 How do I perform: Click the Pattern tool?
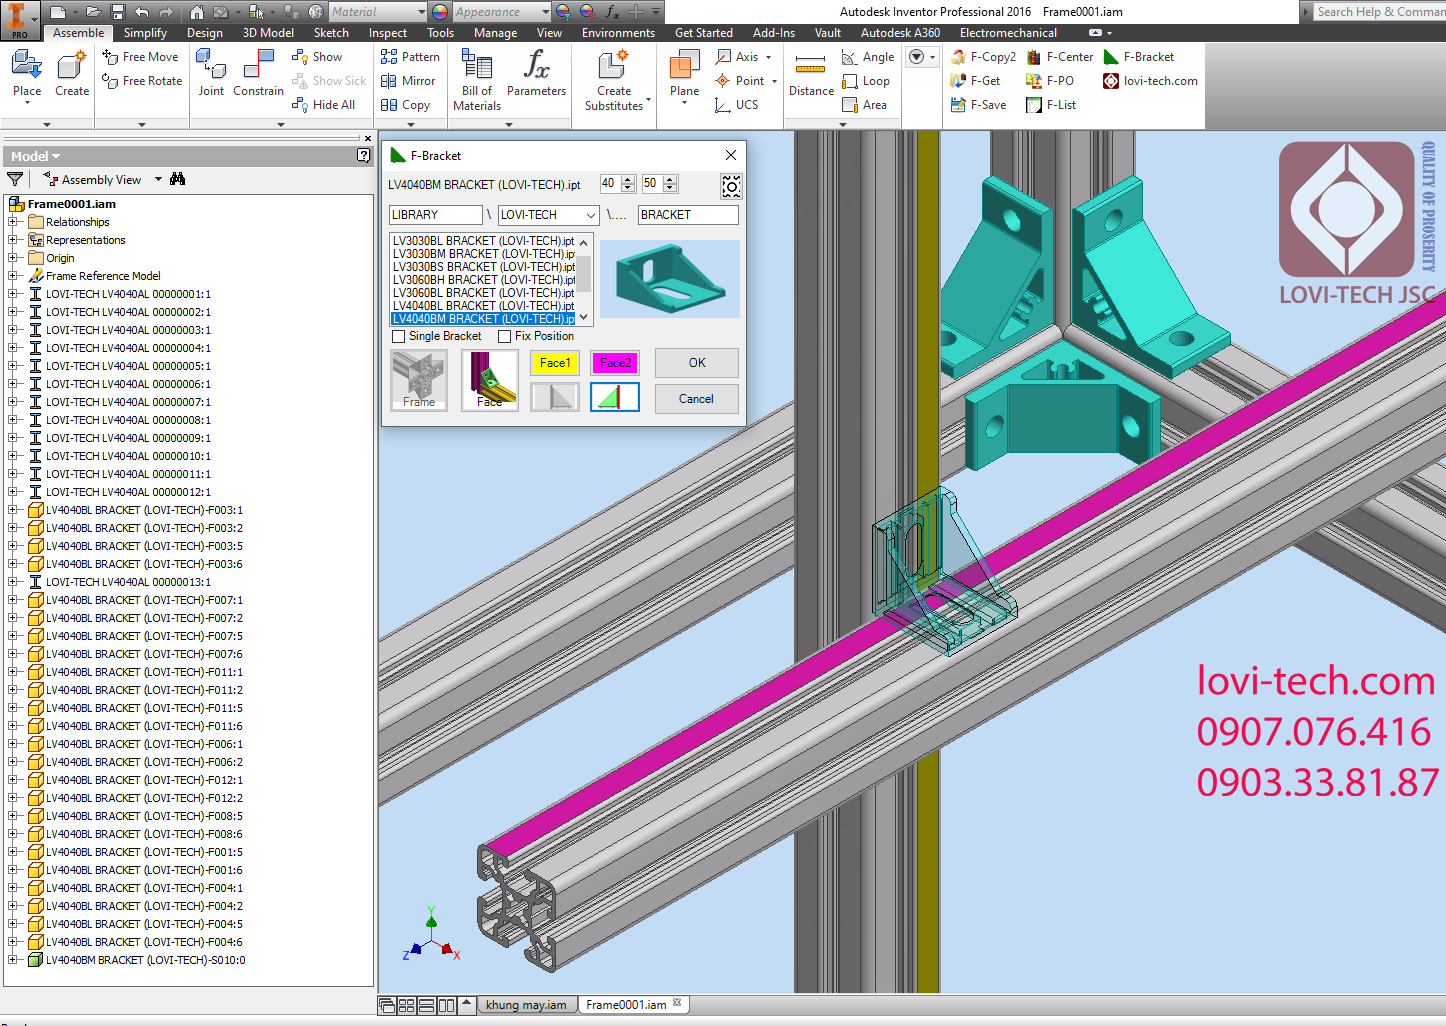coord(410,57)
